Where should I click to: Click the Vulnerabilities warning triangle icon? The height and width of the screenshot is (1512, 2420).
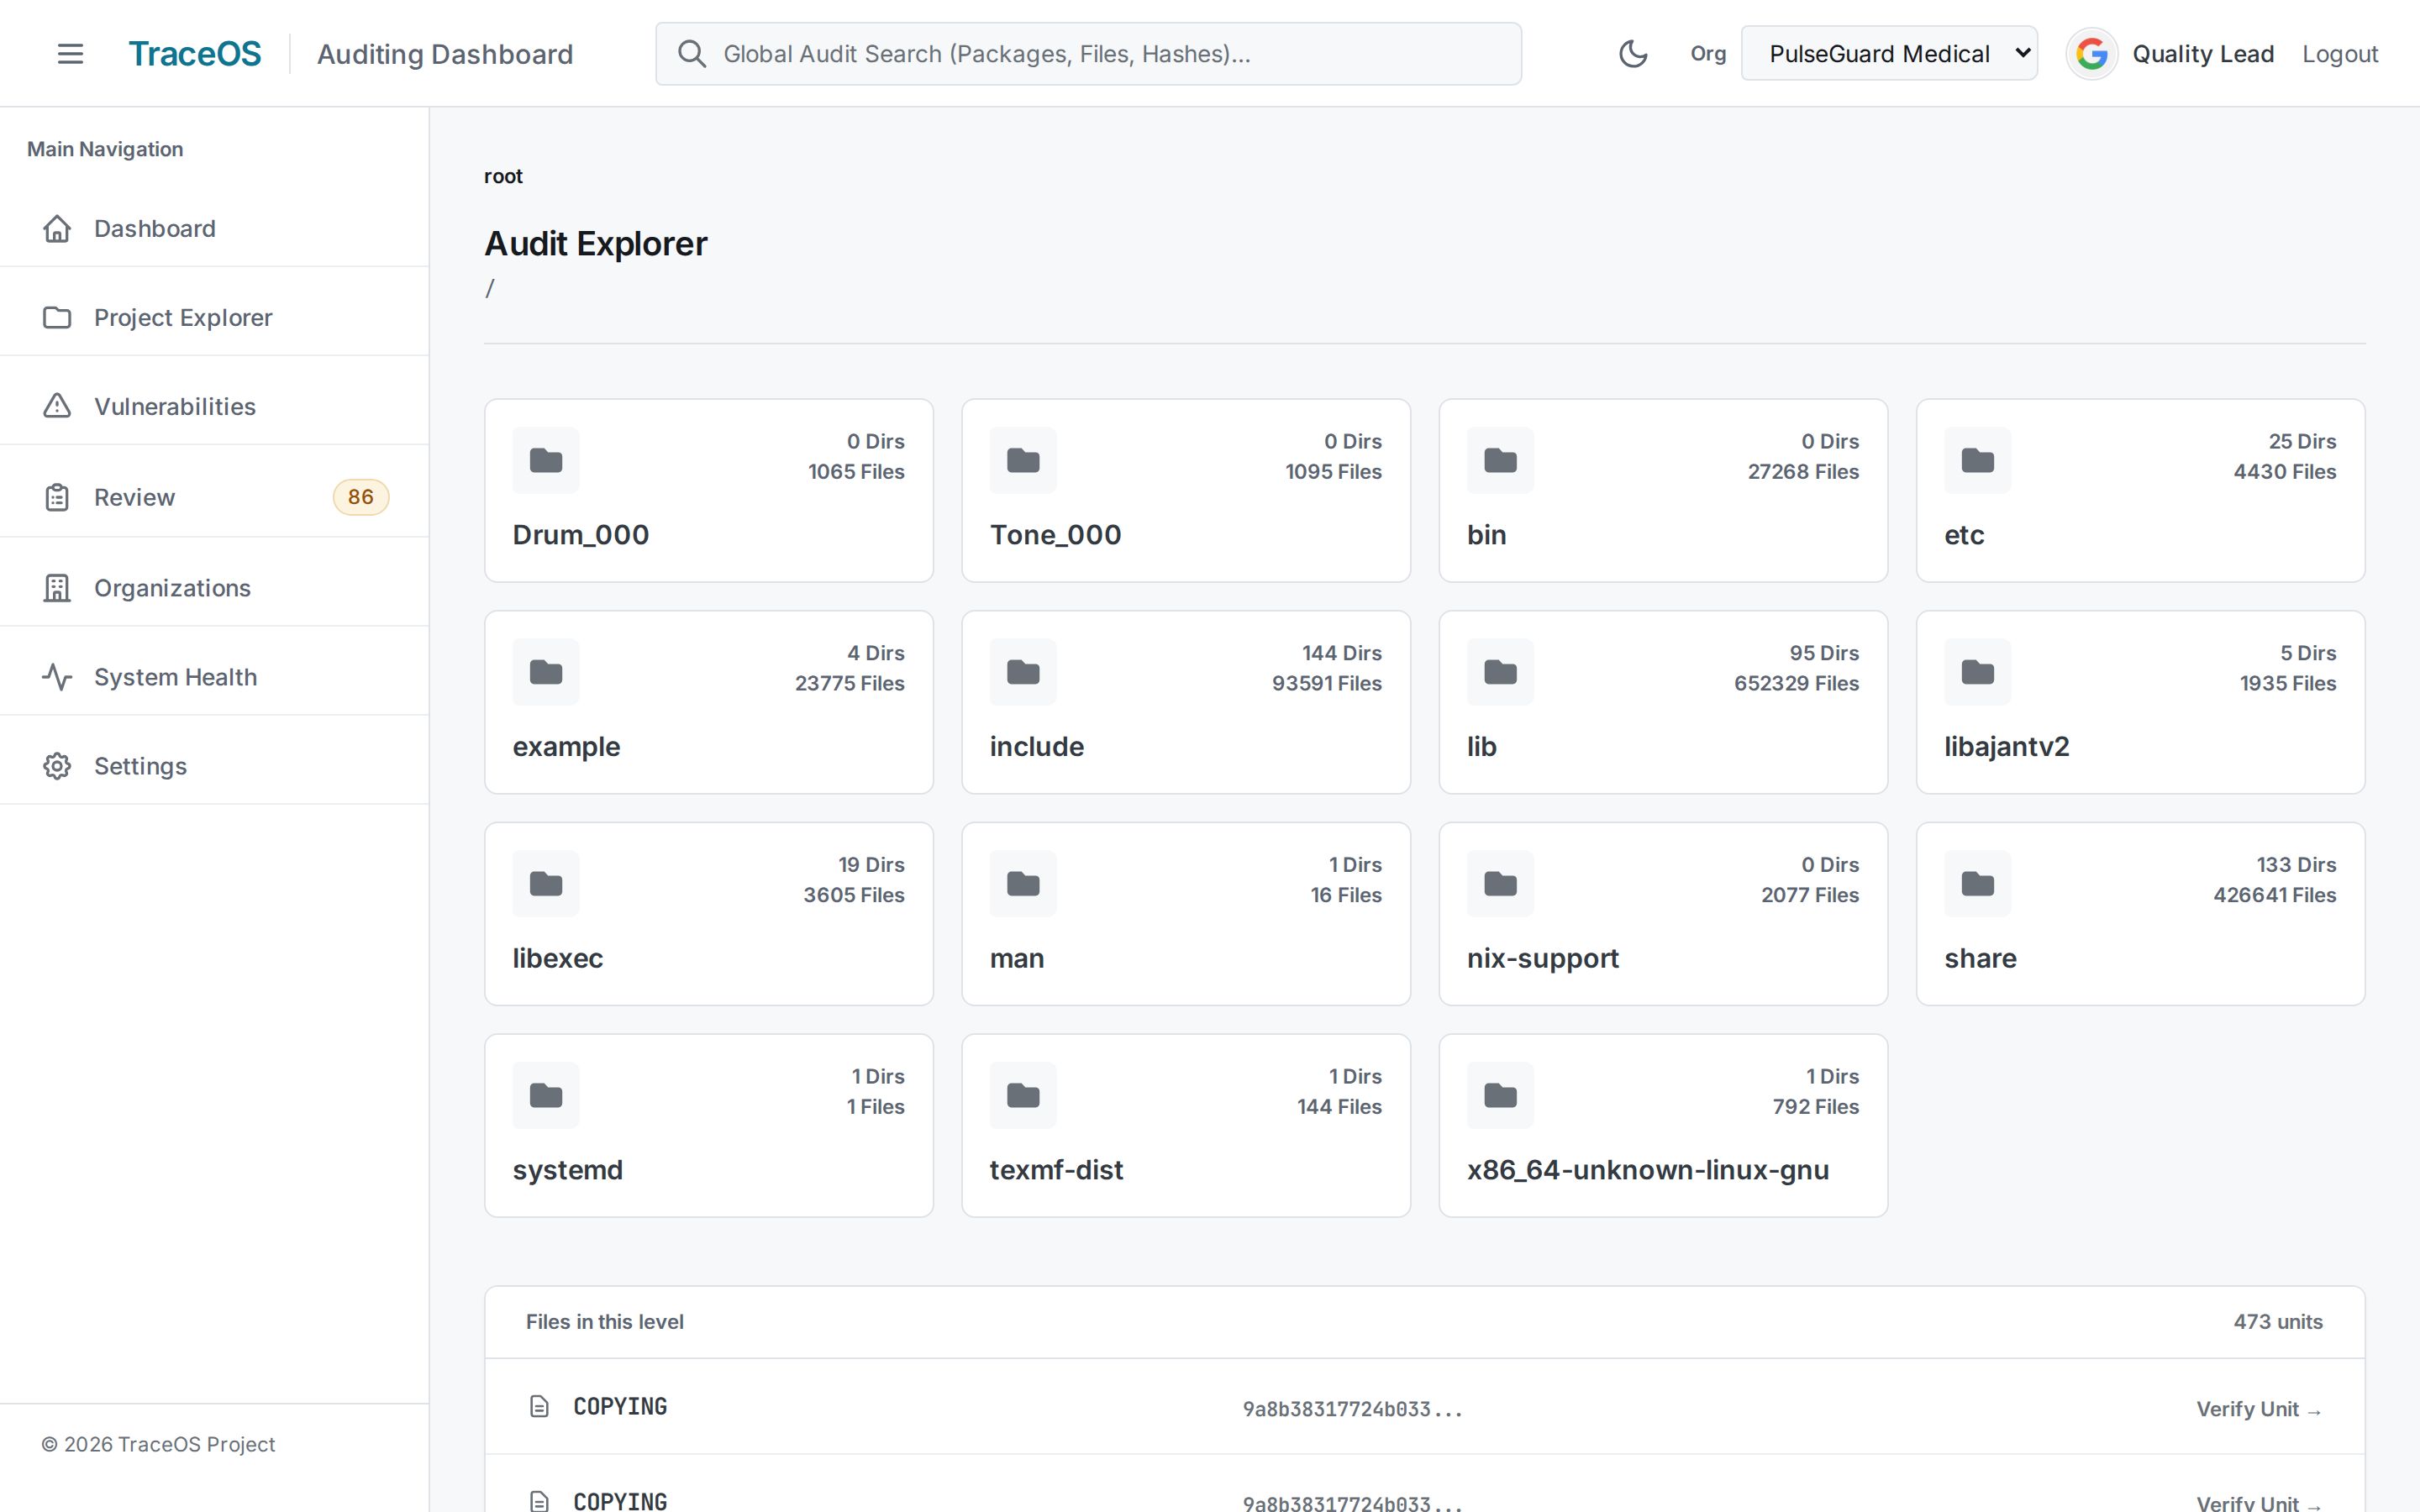[x=57, y=406]
